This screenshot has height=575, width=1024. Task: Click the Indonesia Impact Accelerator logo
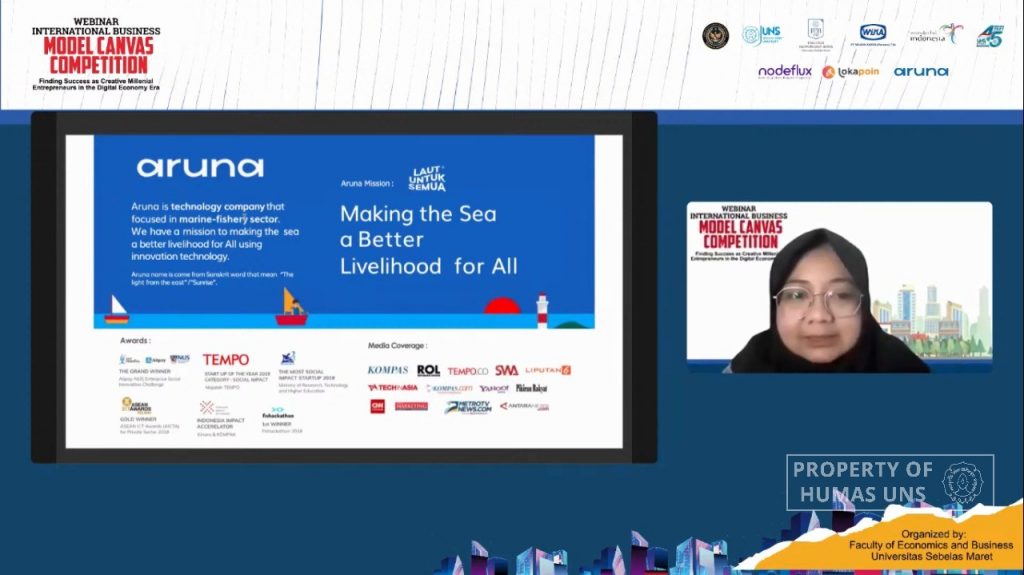click(214, 408)
